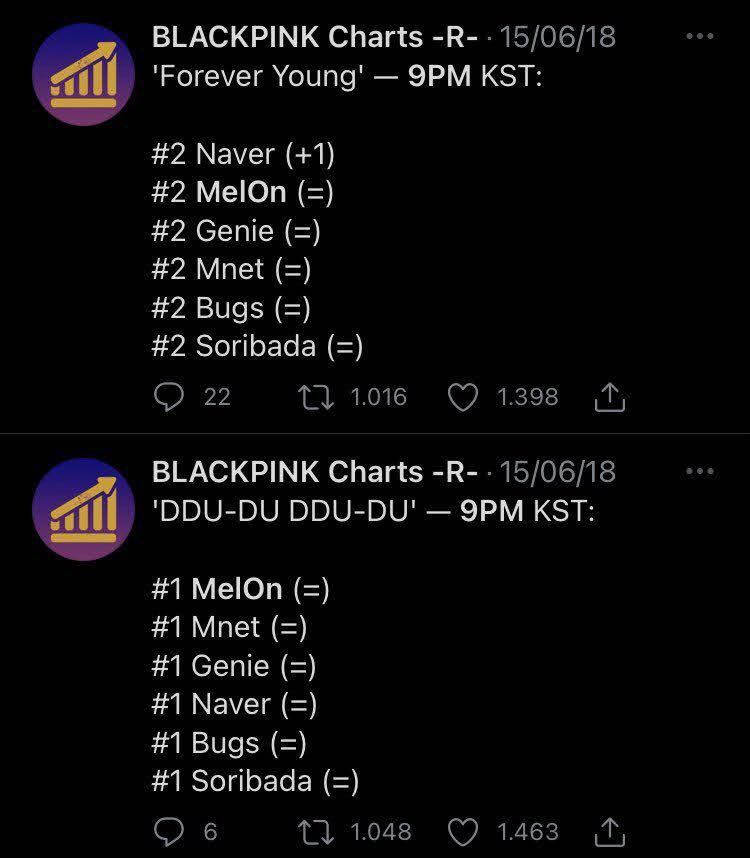Share the Forever Young tweet

point(609,397)
